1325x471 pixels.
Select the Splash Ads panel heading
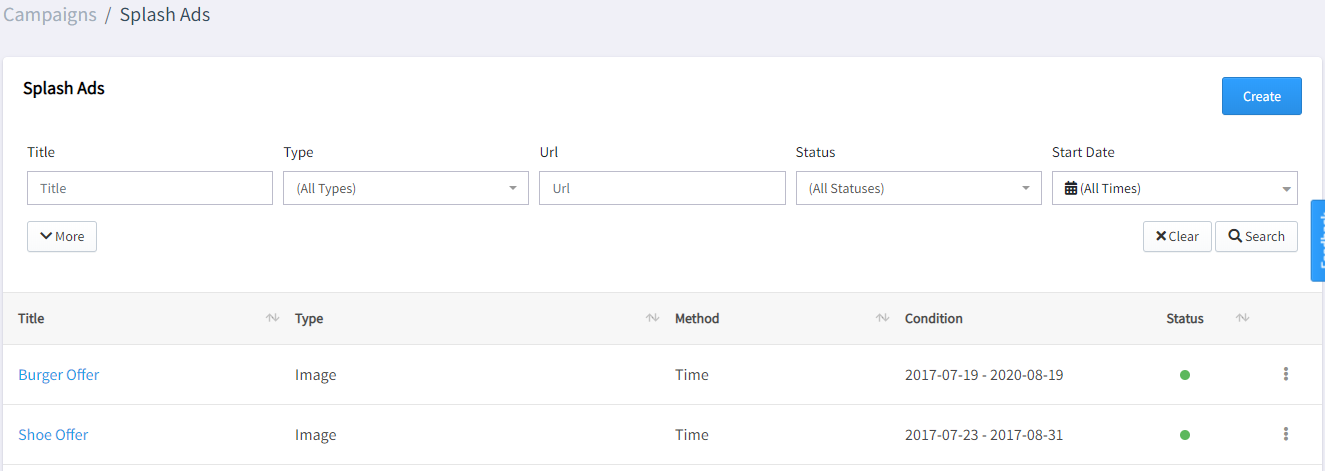[64, 88]
